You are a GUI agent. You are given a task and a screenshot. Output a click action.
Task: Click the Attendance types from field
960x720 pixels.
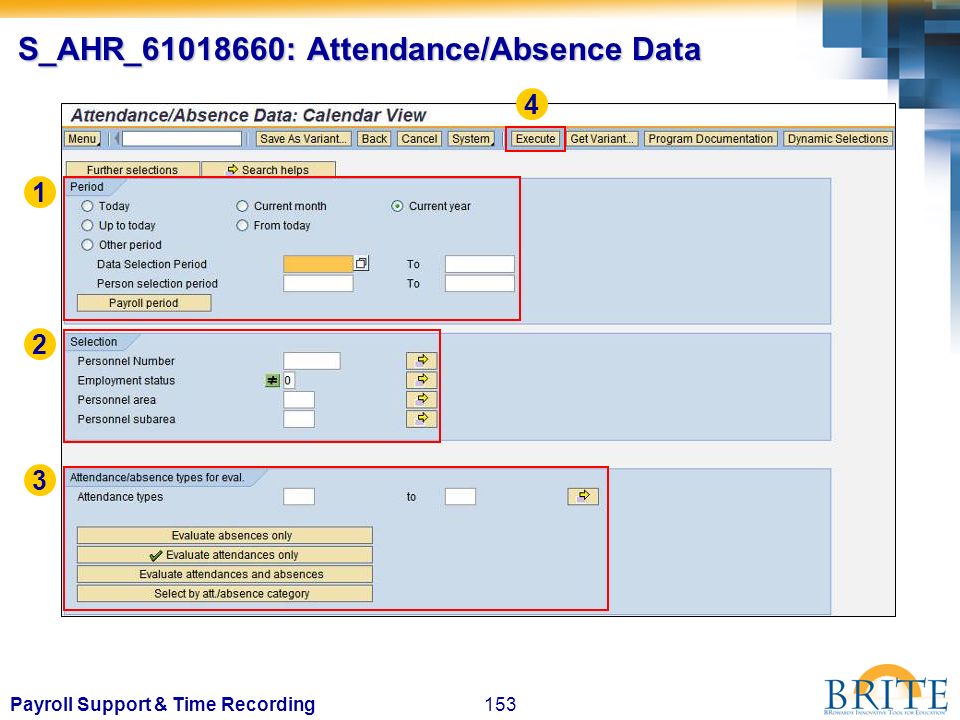299,497
